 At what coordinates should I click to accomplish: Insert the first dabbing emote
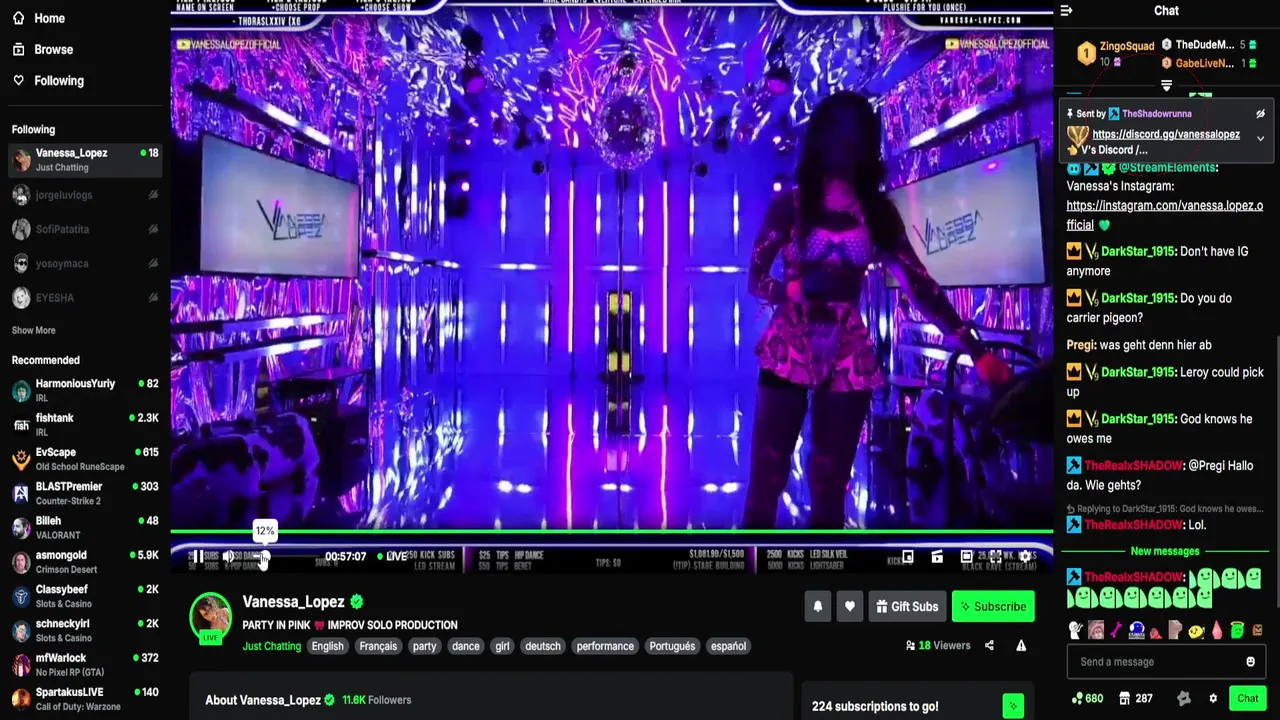(1076, 630)
